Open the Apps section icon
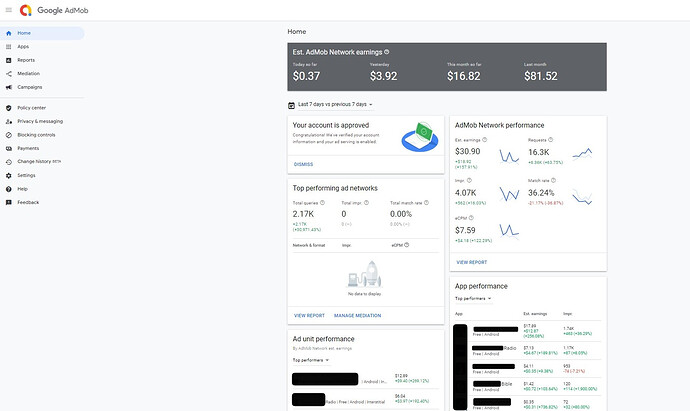 coord(8,46)
